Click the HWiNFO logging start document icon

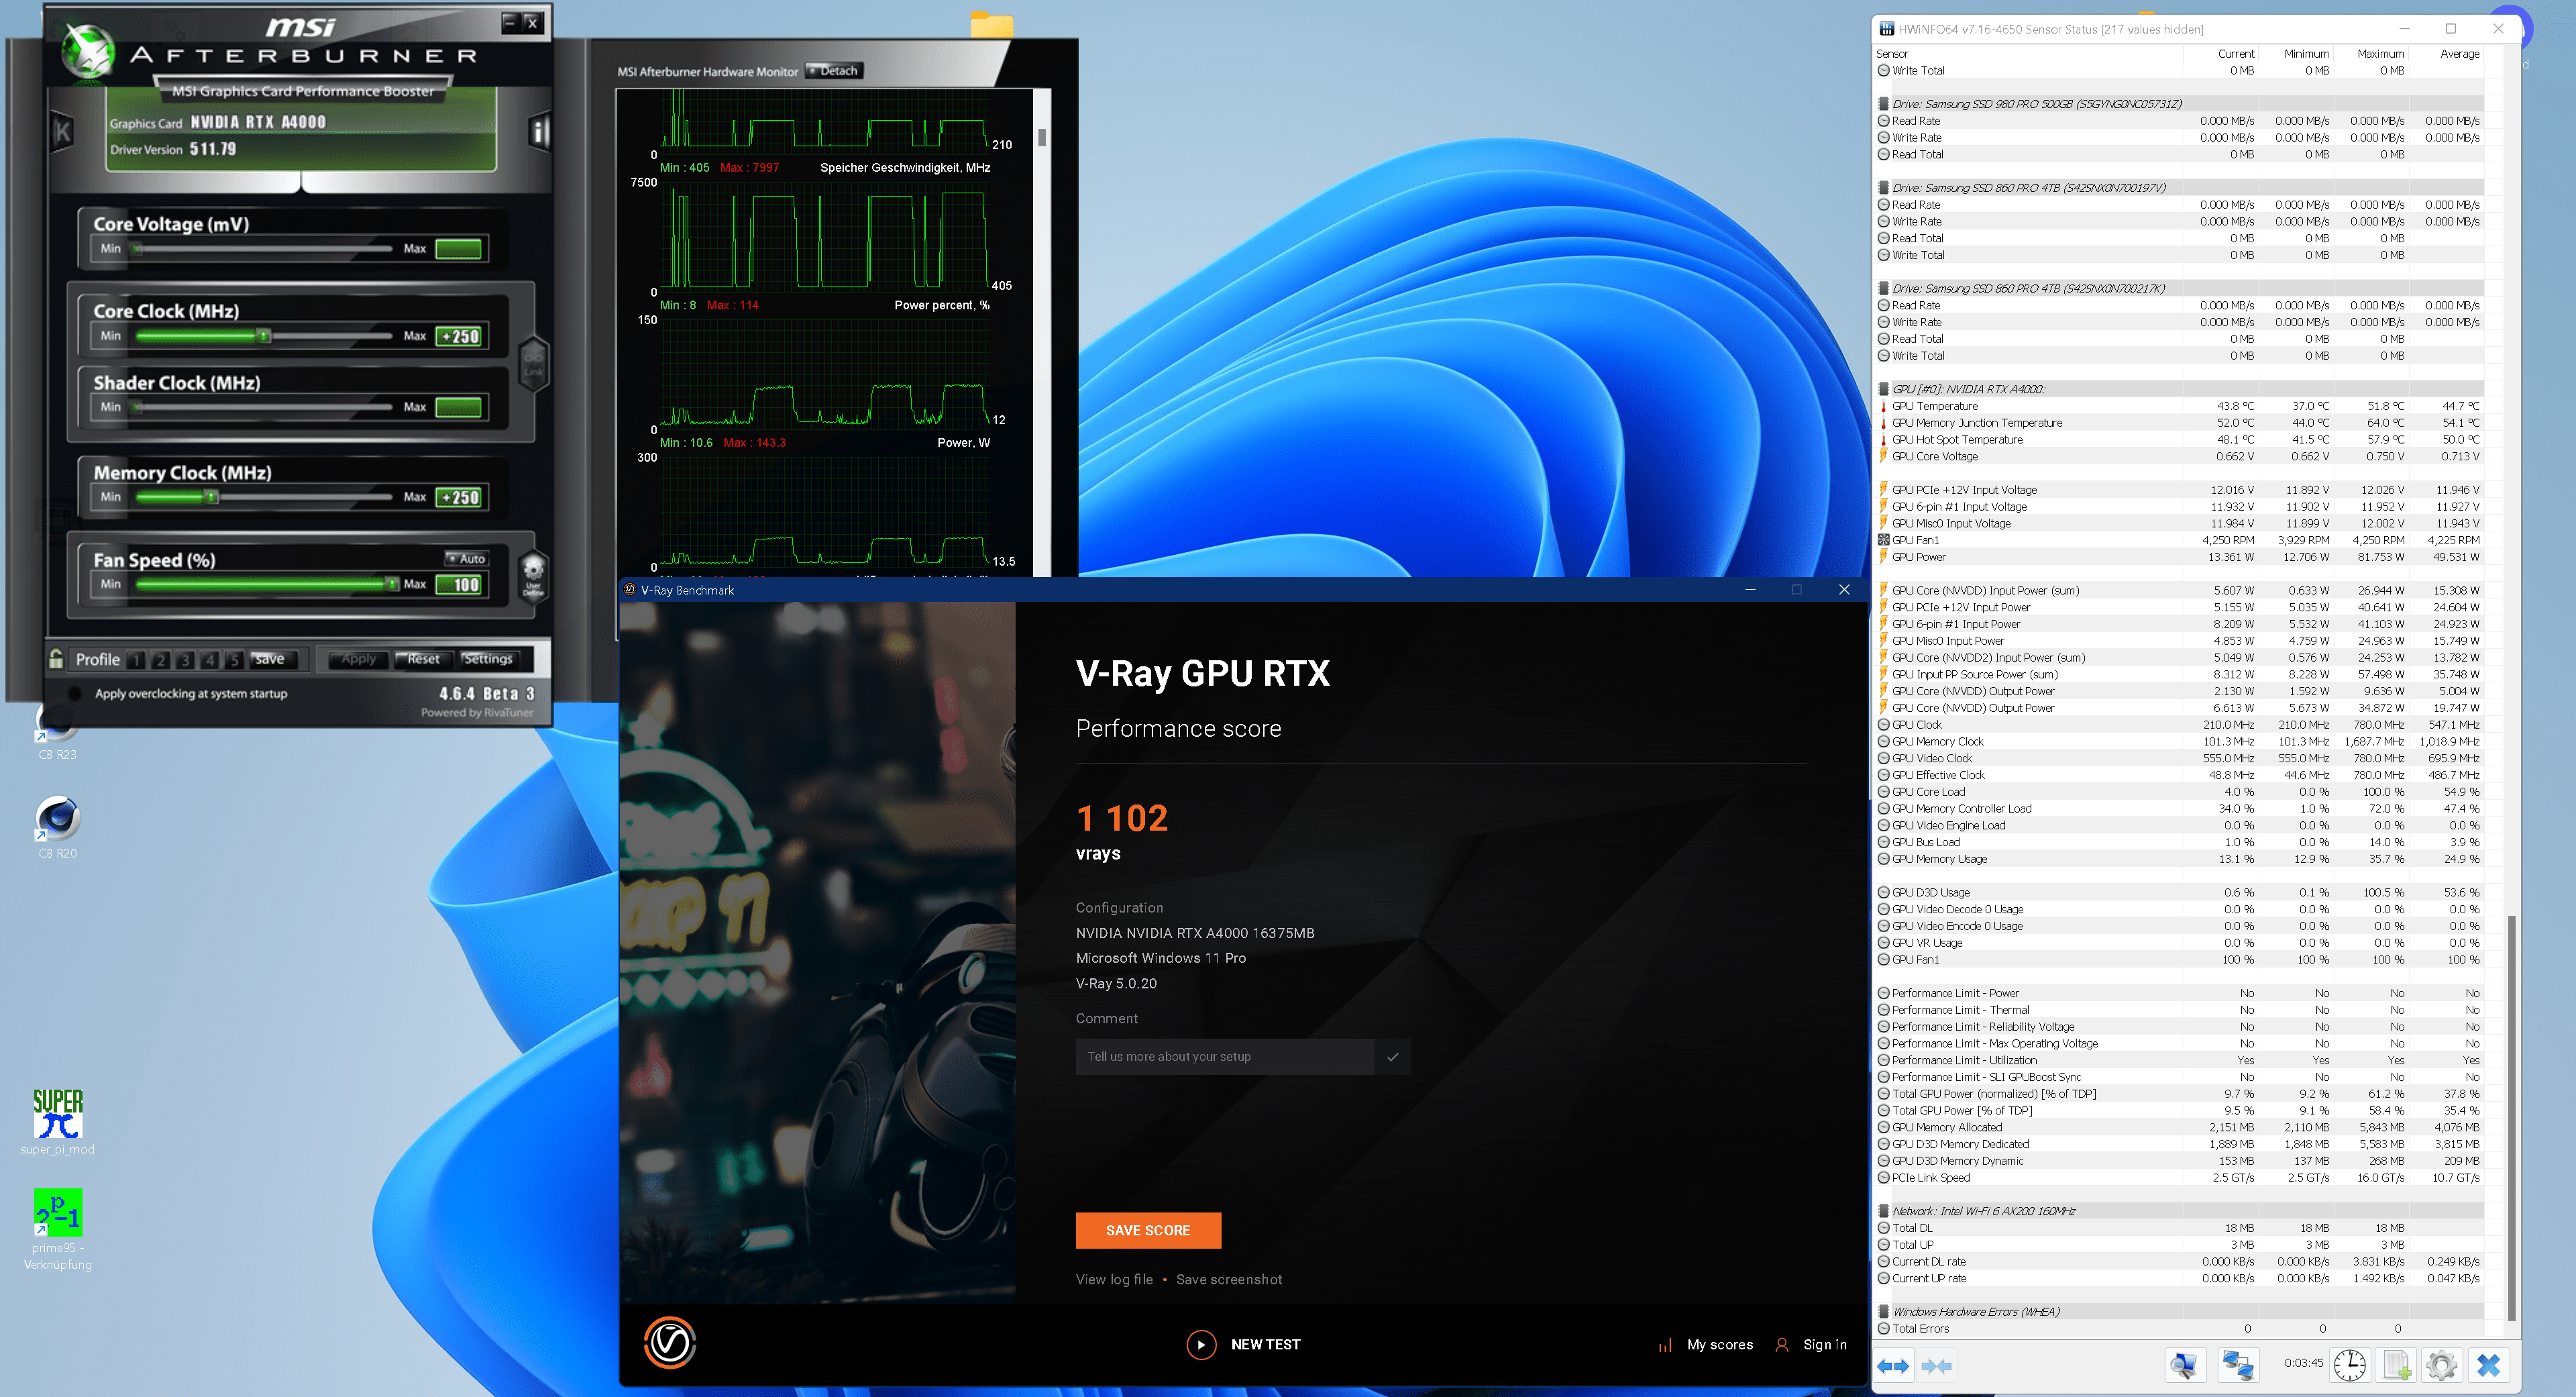click(x=2396, y=1366)
